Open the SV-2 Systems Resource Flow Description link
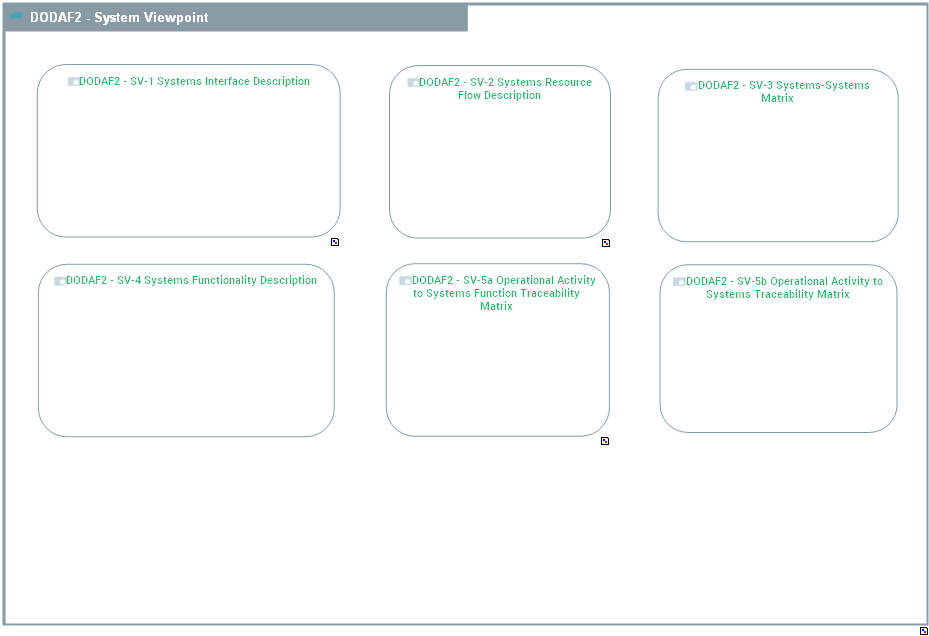 [504, 89]
